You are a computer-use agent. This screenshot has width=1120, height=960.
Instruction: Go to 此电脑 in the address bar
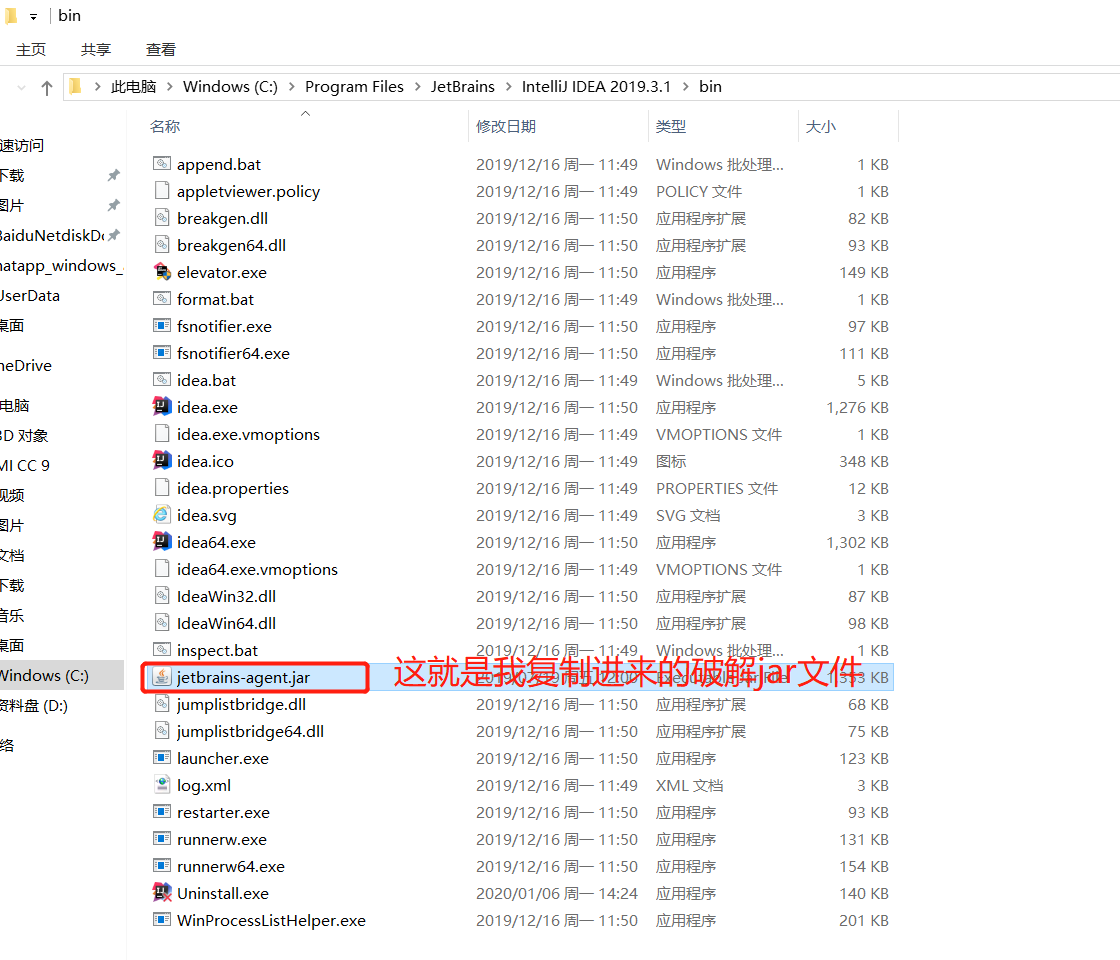[x=134, y=86]
